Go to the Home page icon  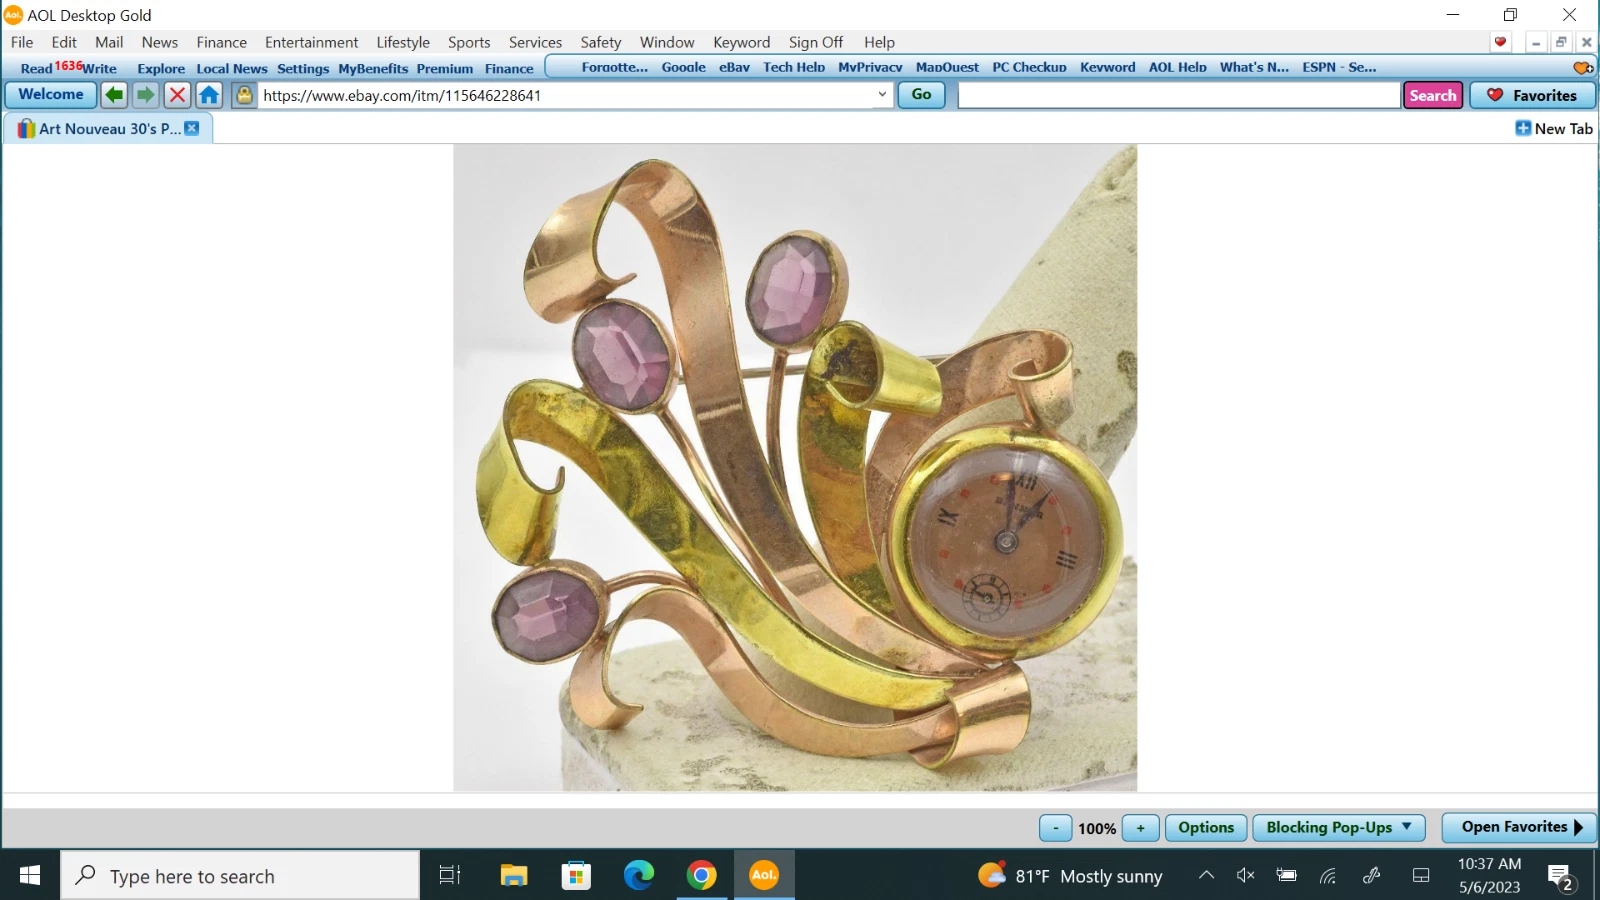pyautogui.click(x=209, y=95)
